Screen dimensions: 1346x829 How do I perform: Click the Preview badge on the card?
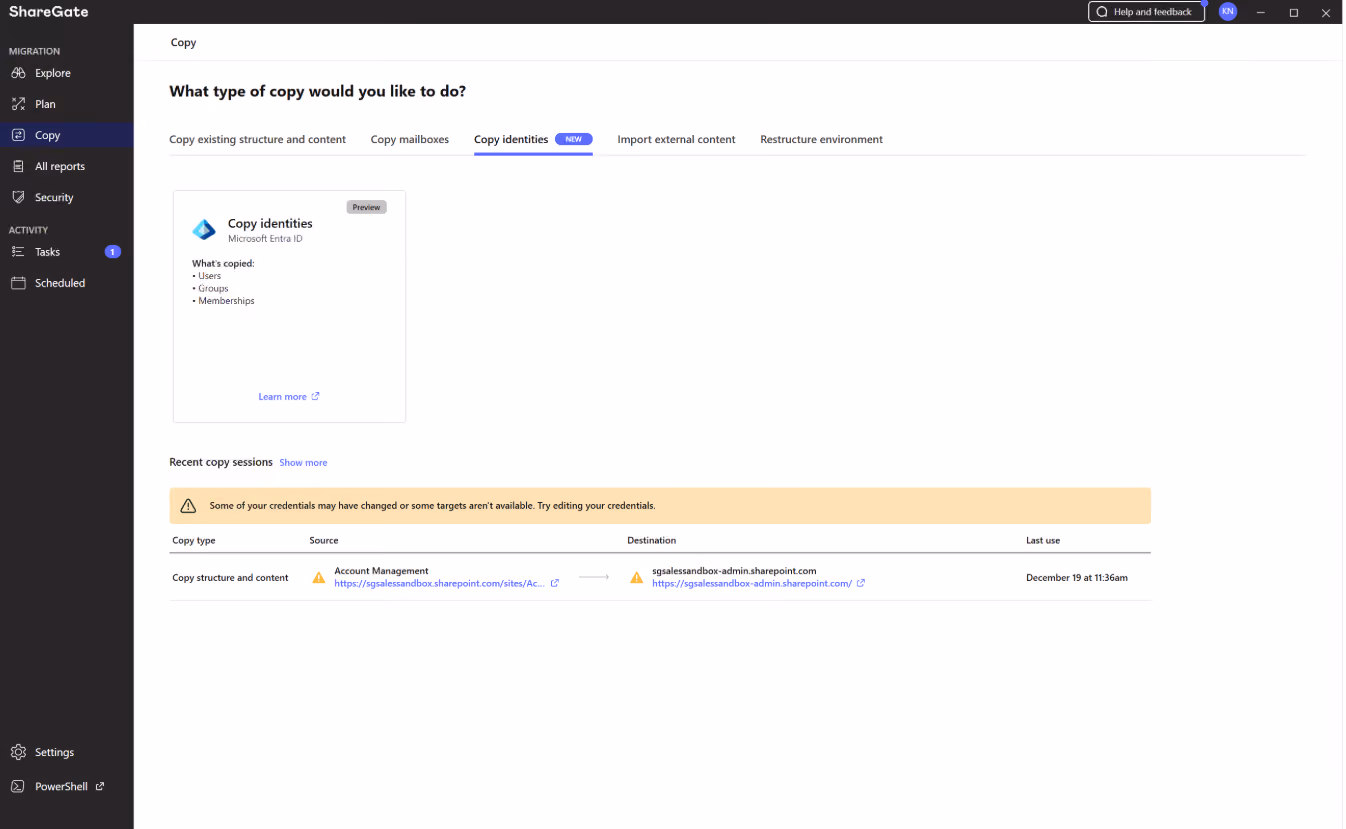coord(366,207)
